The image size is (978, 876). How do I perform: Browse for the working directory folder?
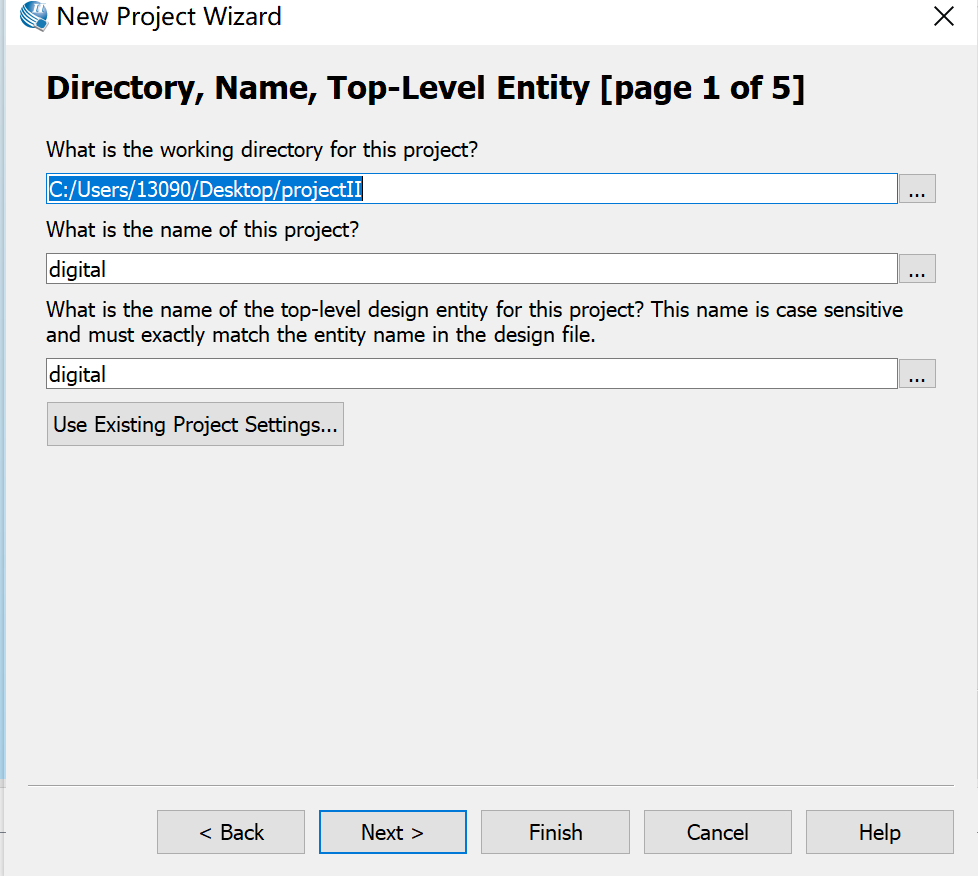pos(917,189)
